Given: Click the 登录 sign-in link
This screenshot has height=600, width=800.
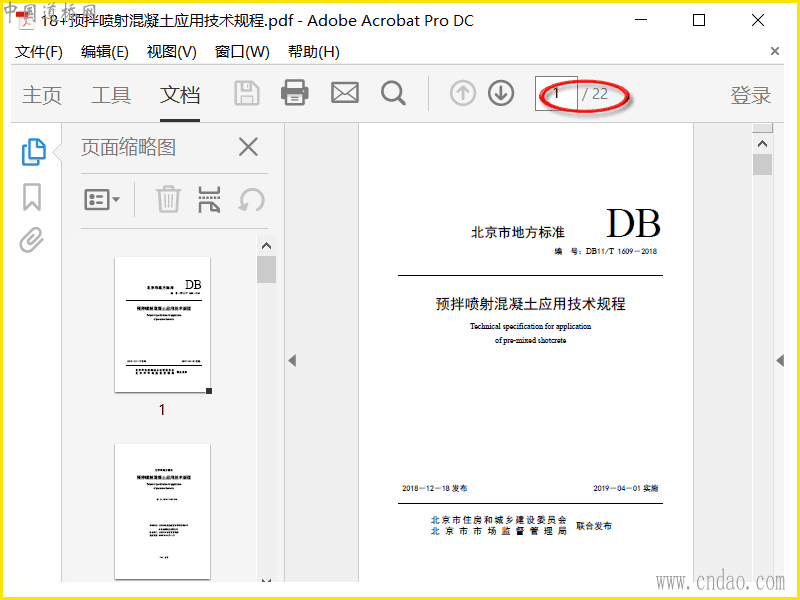Looking at the screenshot, I should click(x=751, y=95).
